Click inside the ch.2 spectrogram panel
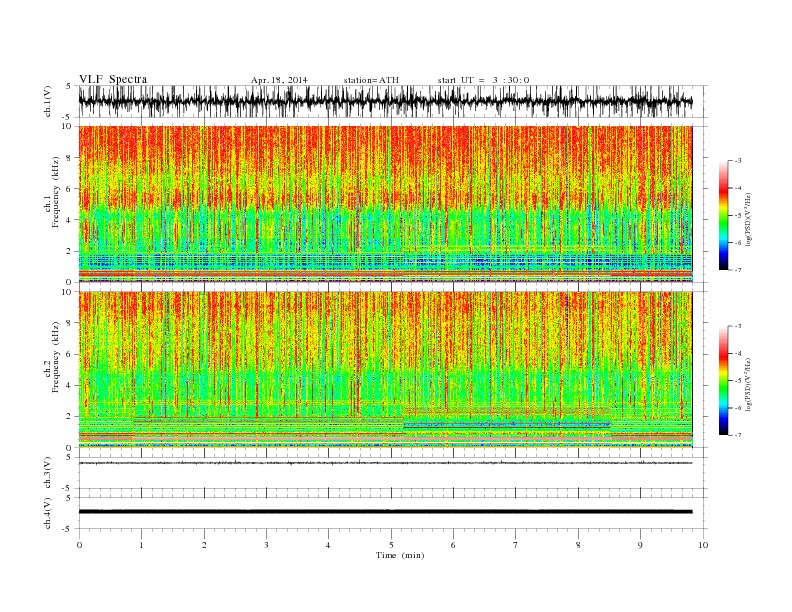 coord(385,370)
